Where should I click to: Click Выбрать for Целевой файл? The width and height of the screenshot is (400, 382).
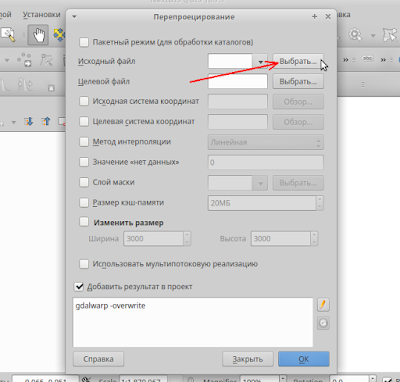[298, 81]
